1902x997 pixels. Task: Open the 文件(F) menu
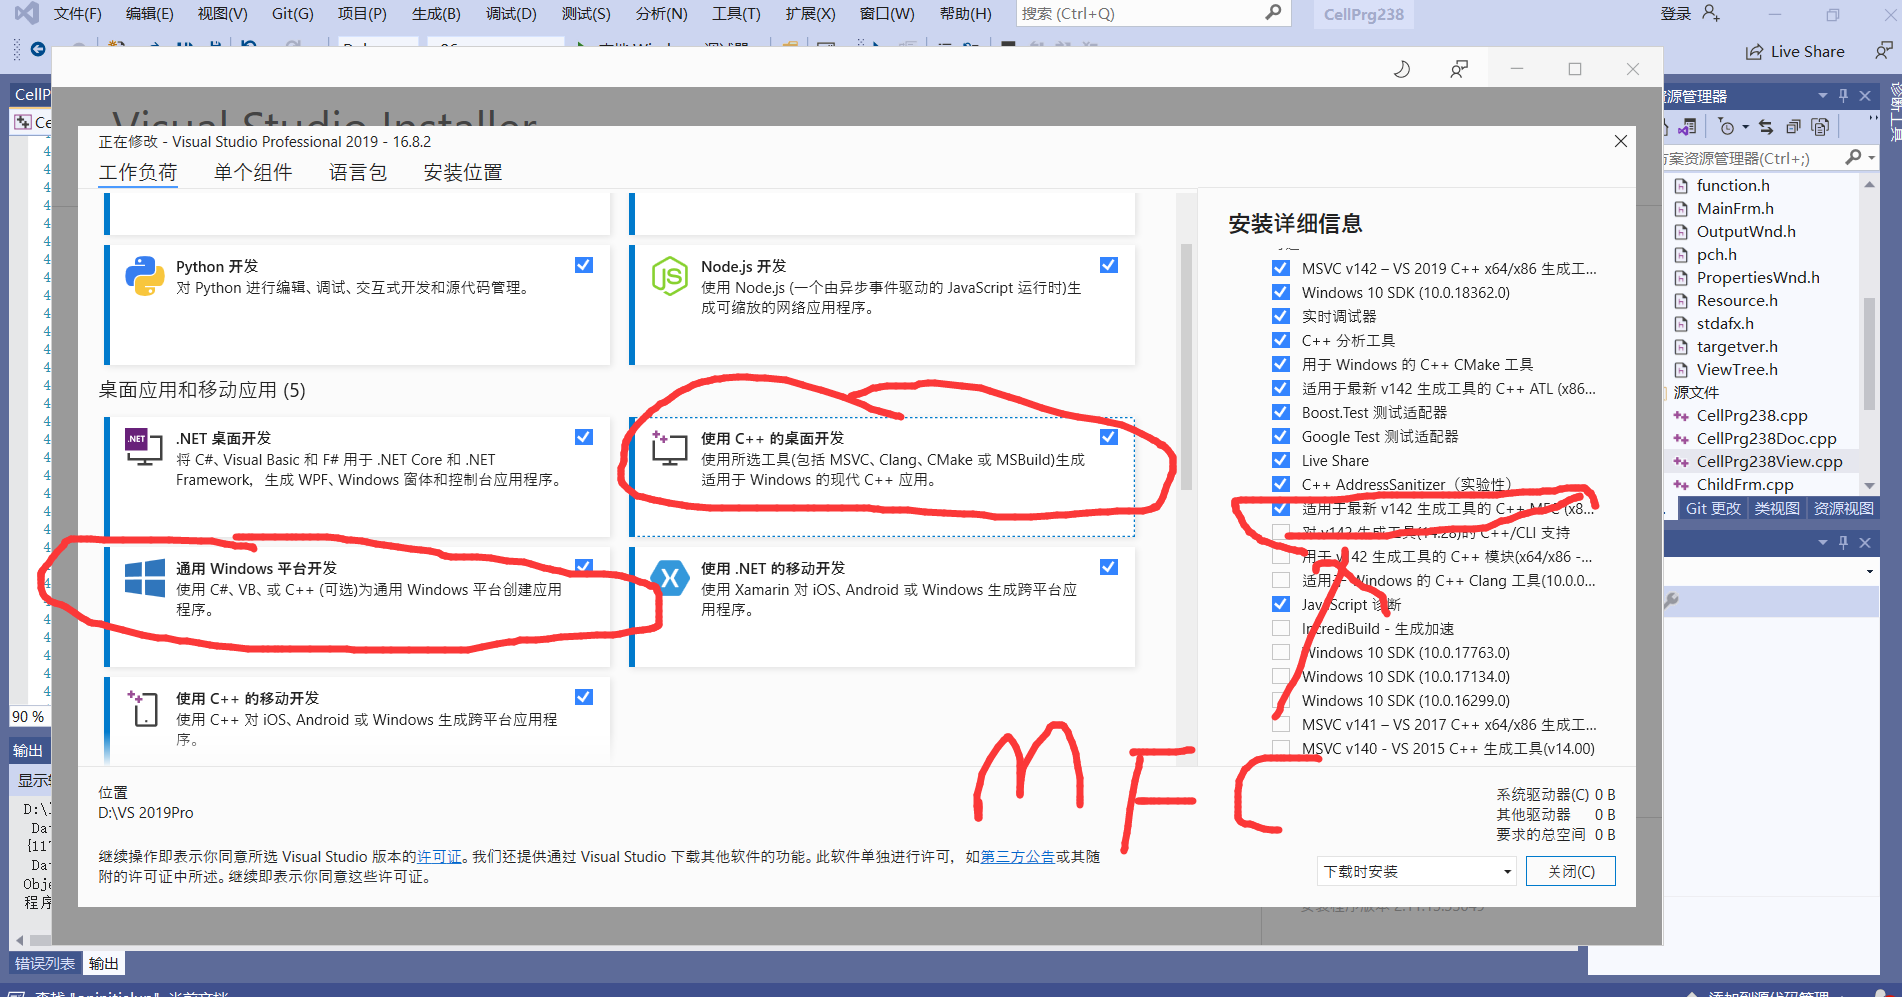coord(77,13)
